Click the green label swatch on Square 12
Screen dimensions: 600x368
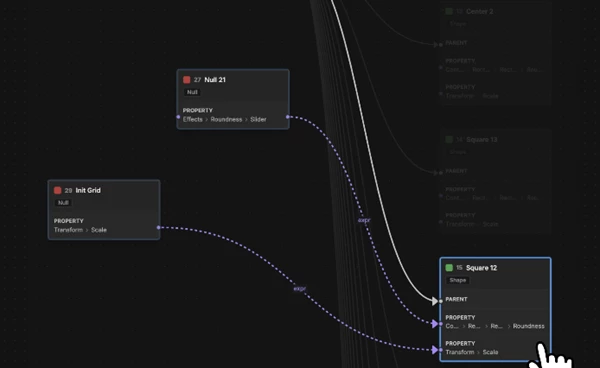pos(449,268)
